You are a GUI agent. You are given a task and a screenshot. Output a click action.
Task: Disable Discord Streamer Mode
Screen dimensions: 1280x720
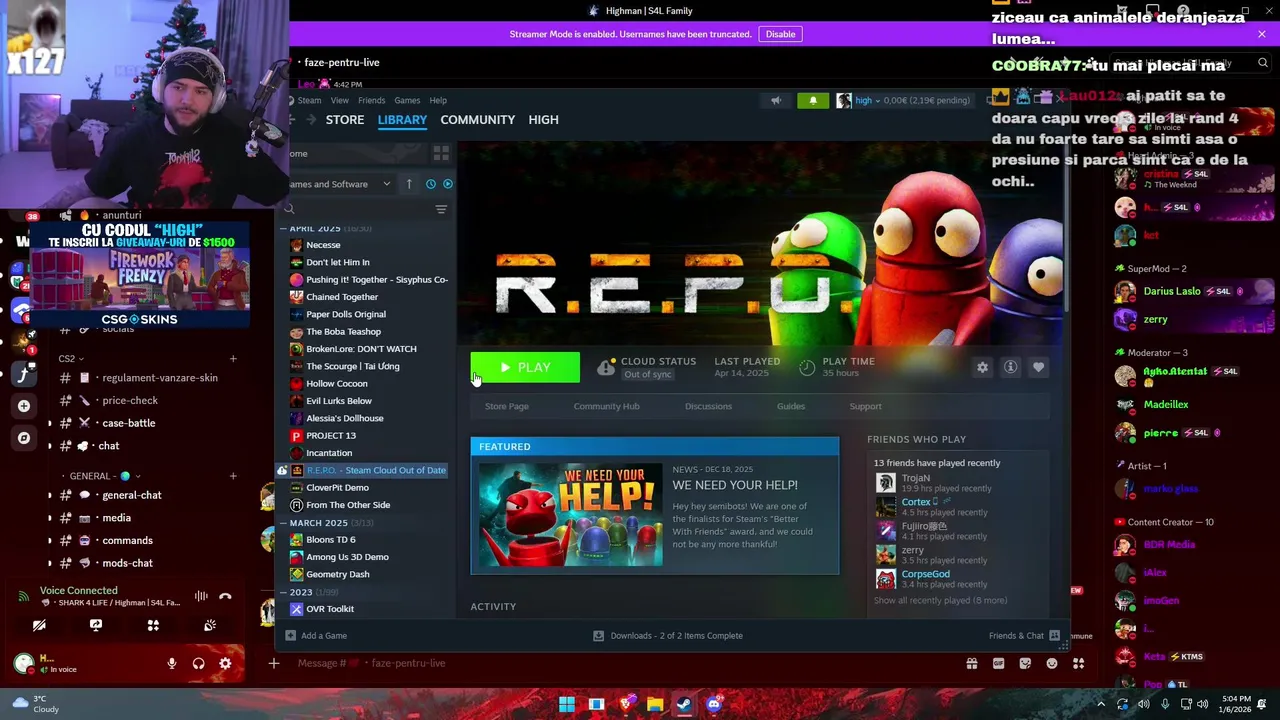pyautogui.click(x=780, y=34)
